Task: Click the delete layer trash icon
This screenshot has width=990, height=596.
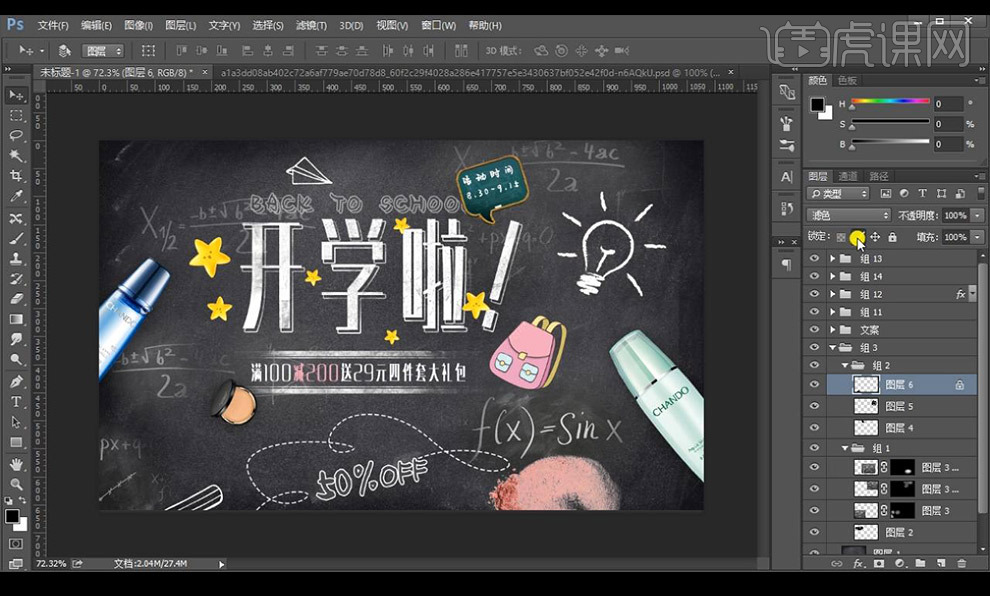Action: click(962, 563)
